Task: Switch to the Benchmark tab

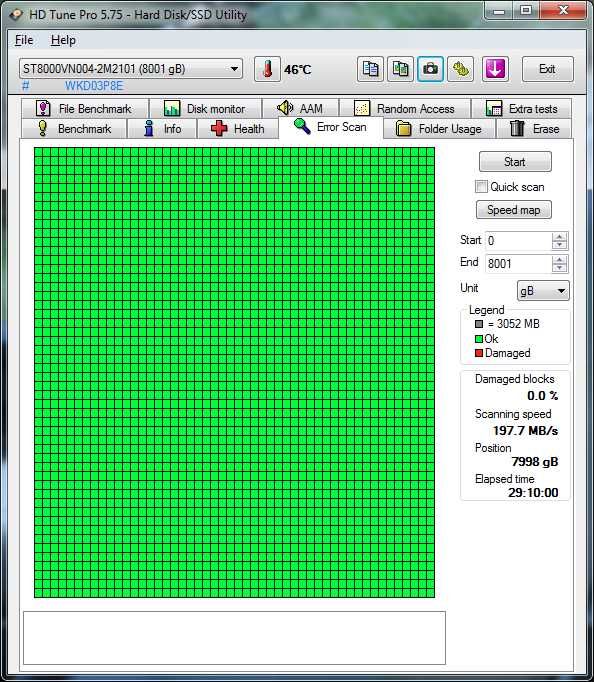Action: 74,129
